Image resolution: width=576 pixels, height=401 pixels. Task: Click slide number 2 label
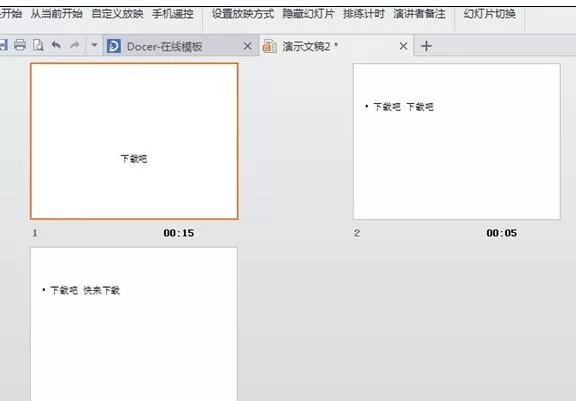click(357, 233)
